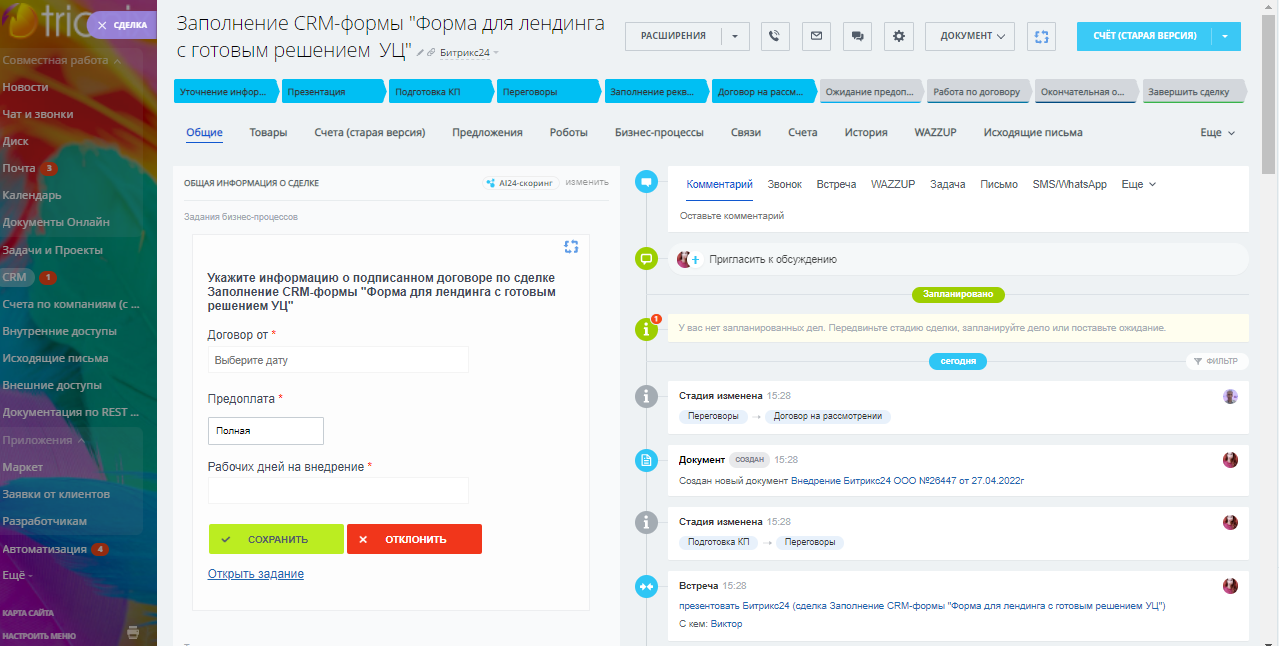Expand the task form with fullscreen icon
The height and width of the screenshot is (646, 1279).
point(571,247)
